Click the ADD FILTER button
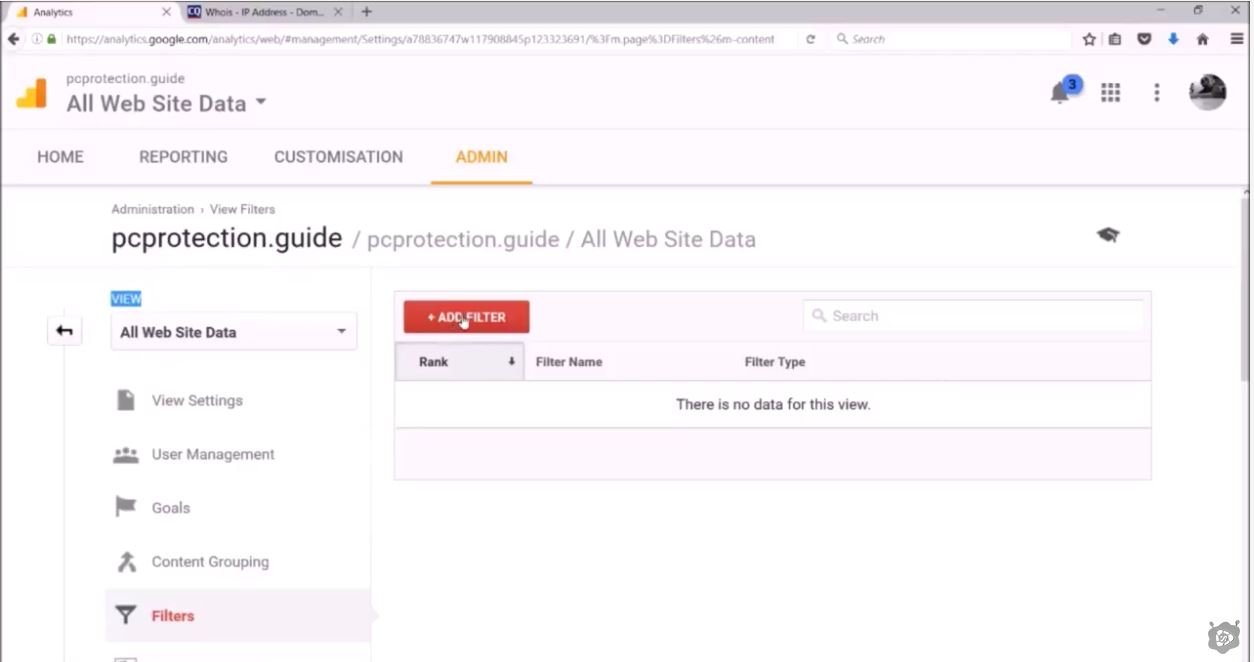Screen dimensions: 1254x662 tap(466, 316)
